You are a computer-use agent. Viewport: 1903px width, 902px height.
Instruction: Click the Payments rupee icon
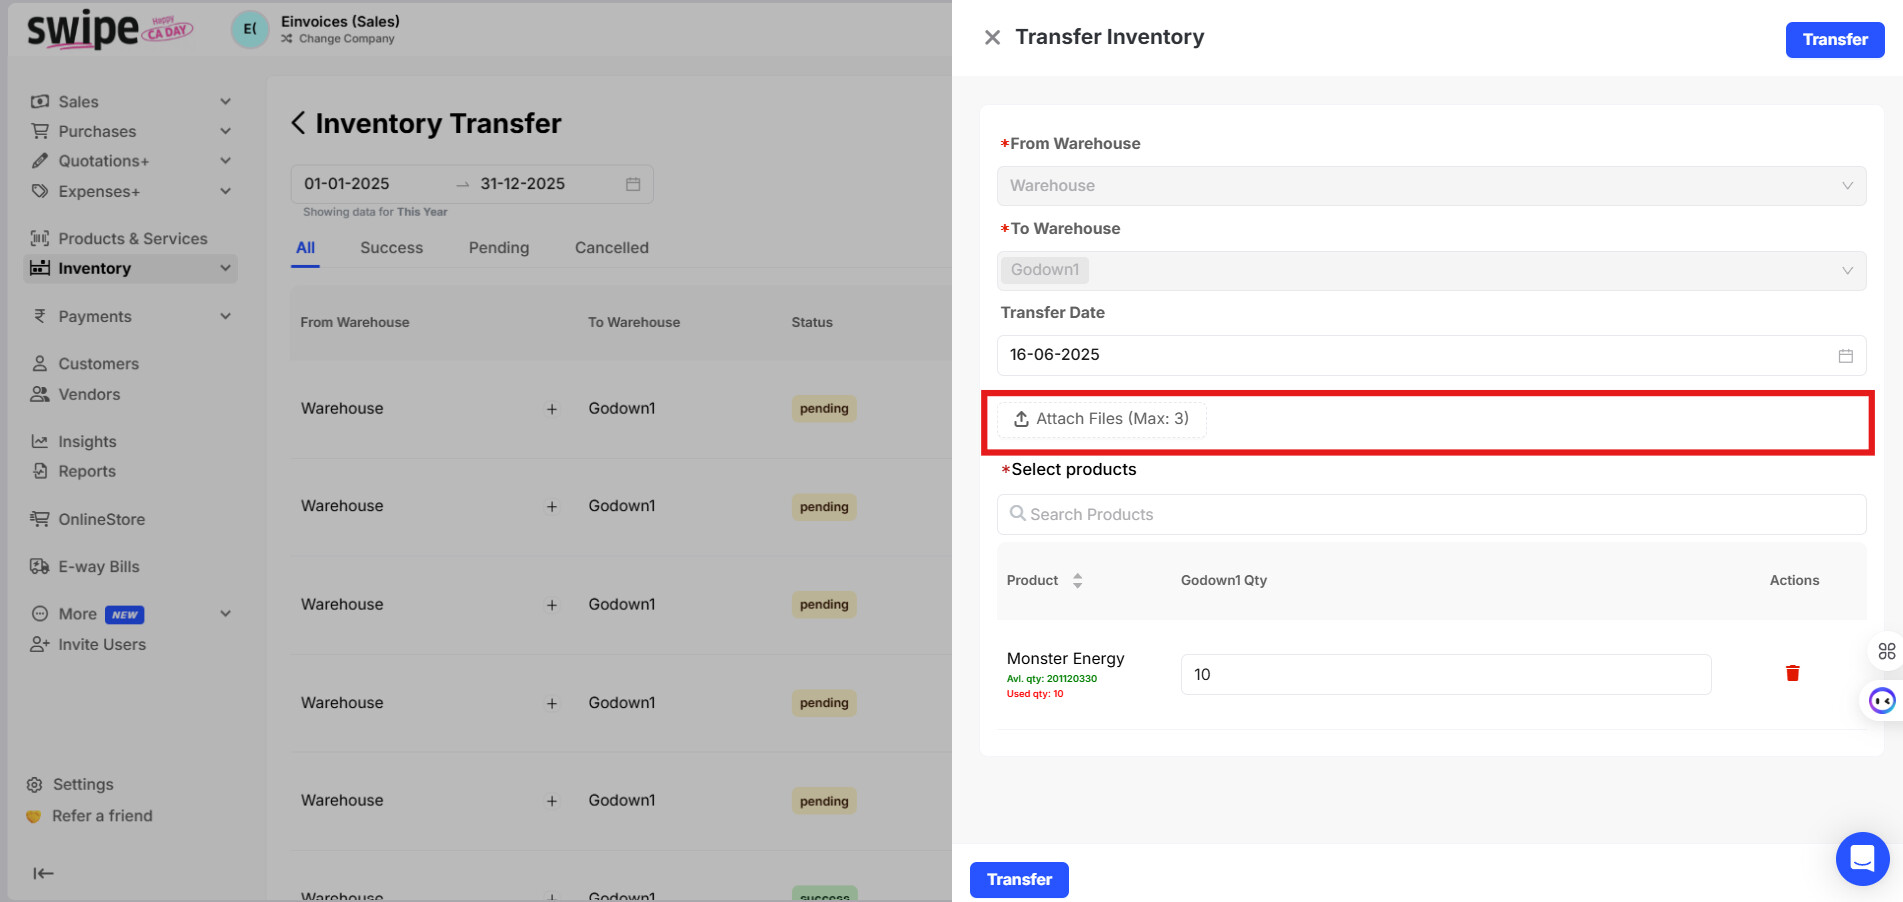40,316
